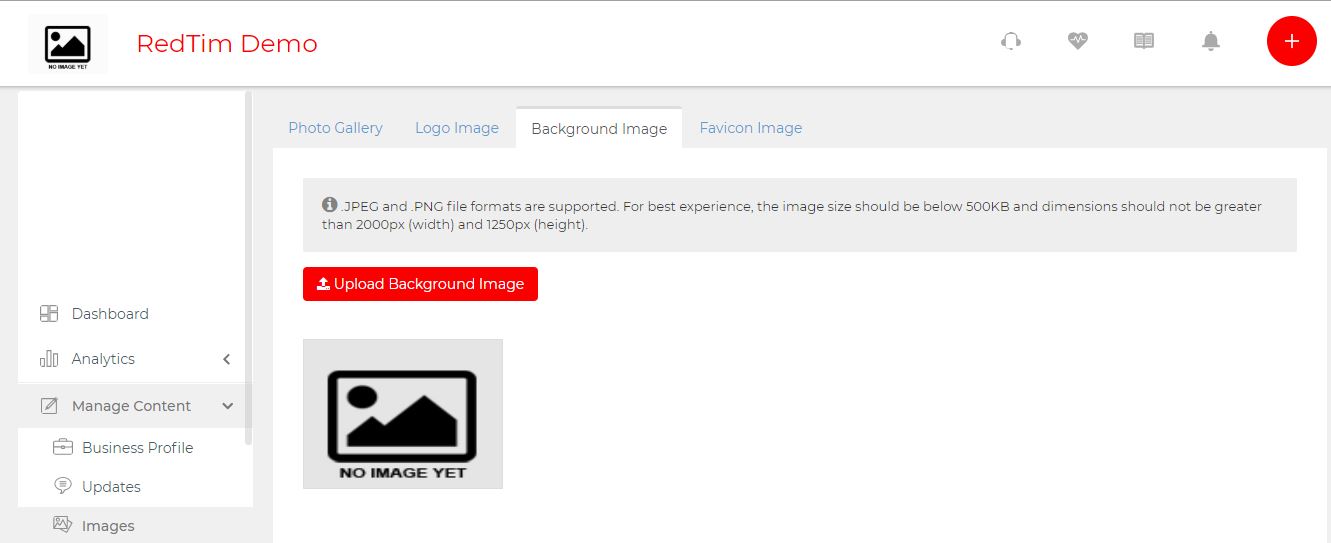Image resolution: width=1331 pixels, height=543 pixels.
Task: Collapse the Manage Content chevron
Action: point(228,406)
